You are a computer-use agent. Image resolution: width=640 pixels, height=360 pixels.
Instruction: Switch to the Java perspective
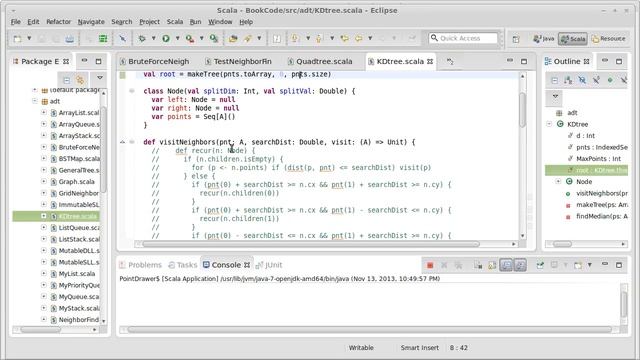pyautogui.click(x=544, y=39)
